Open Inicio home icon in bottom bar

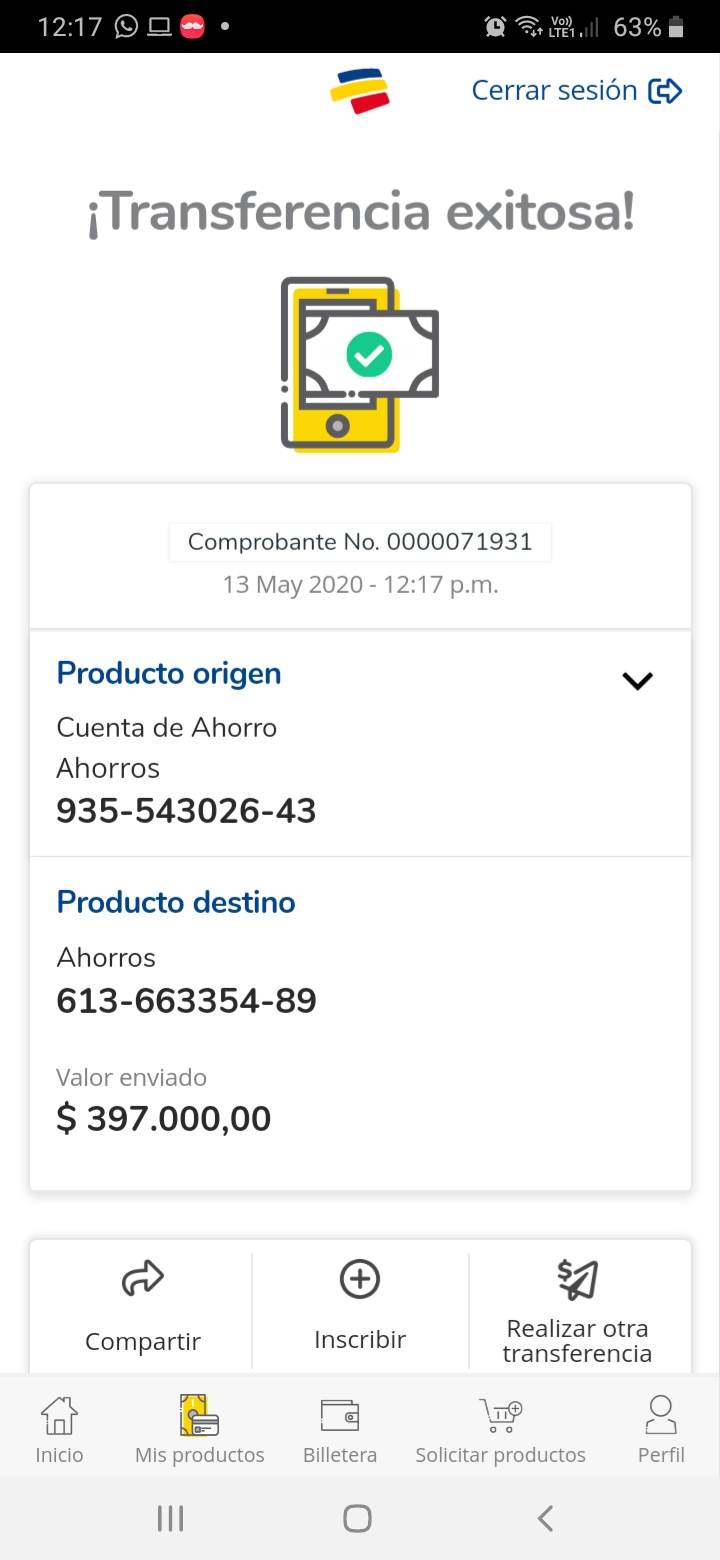[59, 1416]
